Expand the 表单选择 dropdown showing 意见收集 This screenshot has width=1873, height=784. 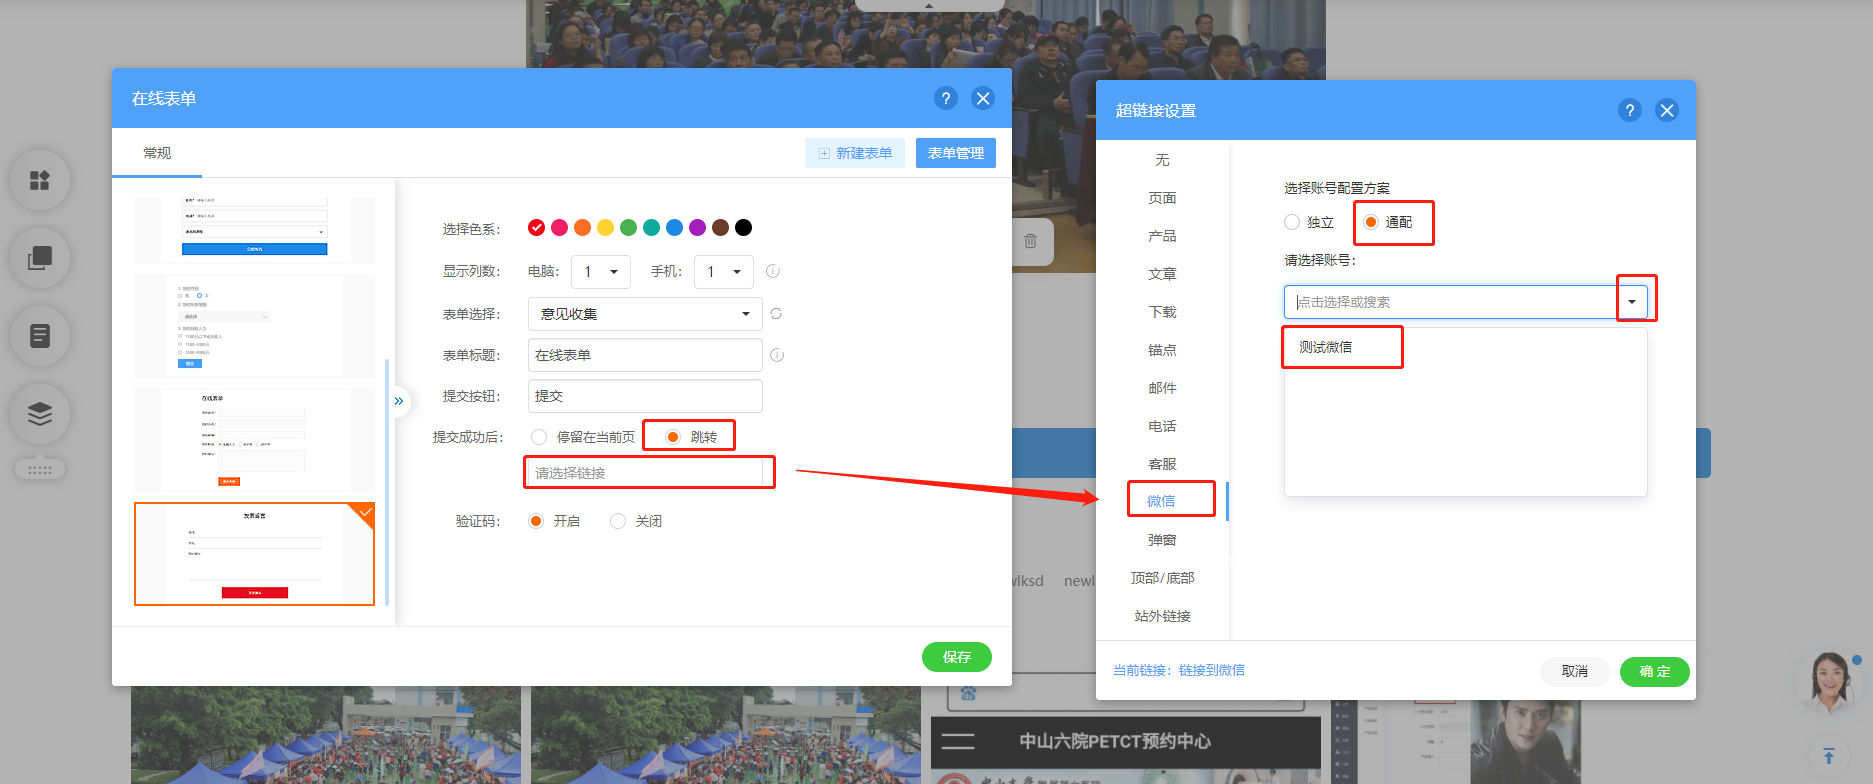(x=644, y=314)
